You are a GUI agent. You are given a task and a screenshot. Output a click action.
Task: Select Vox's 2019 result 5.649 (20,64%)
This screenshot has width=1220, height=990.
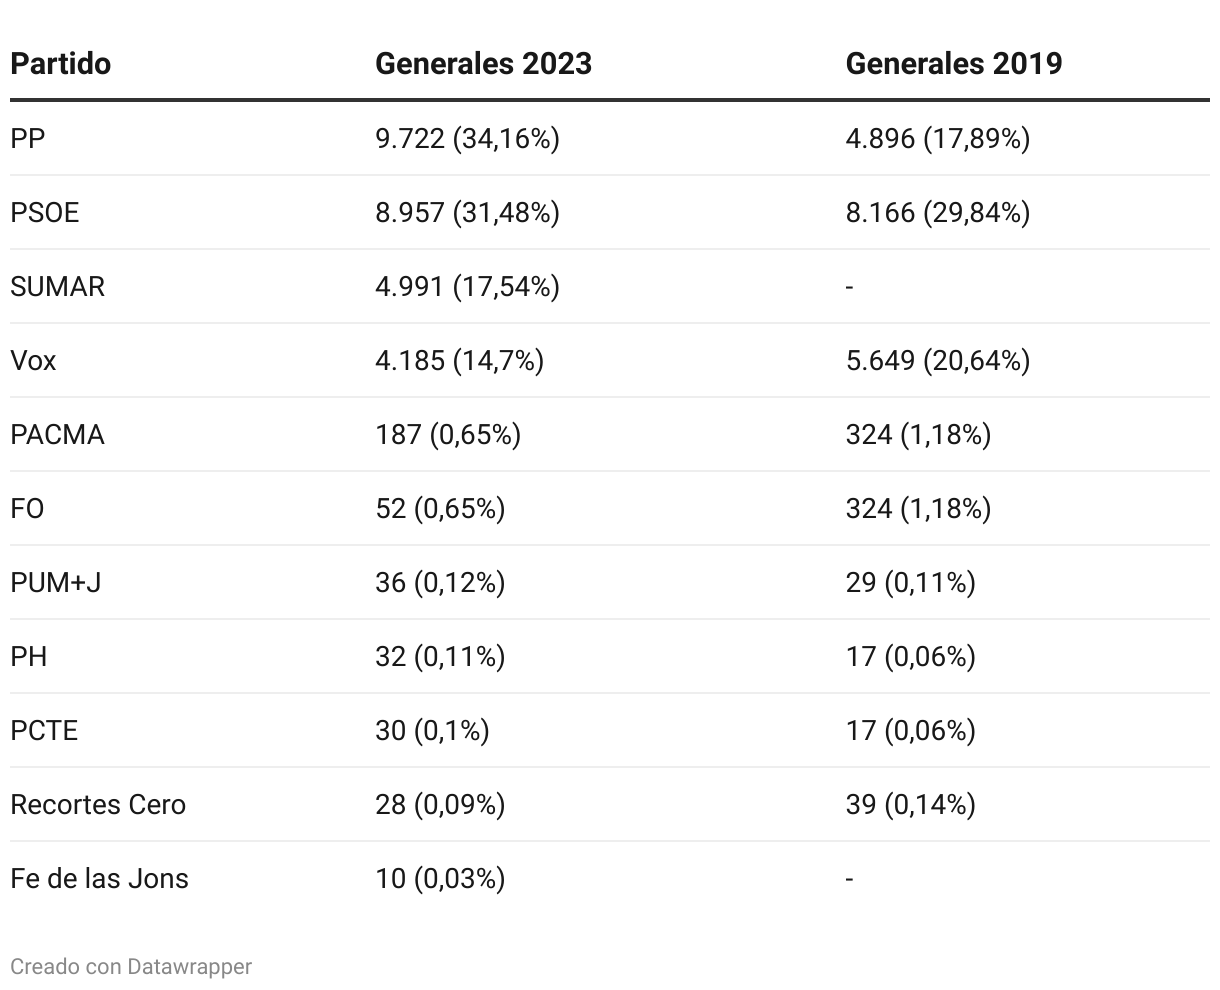[x=937, y=360]
